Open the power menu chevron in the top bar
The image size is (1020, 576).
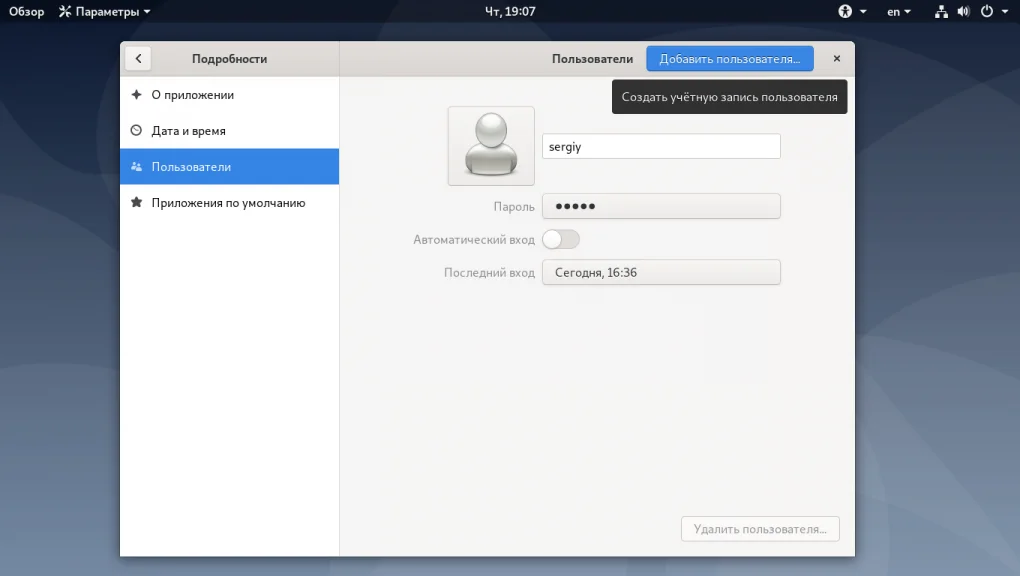tap(1004, 11)
